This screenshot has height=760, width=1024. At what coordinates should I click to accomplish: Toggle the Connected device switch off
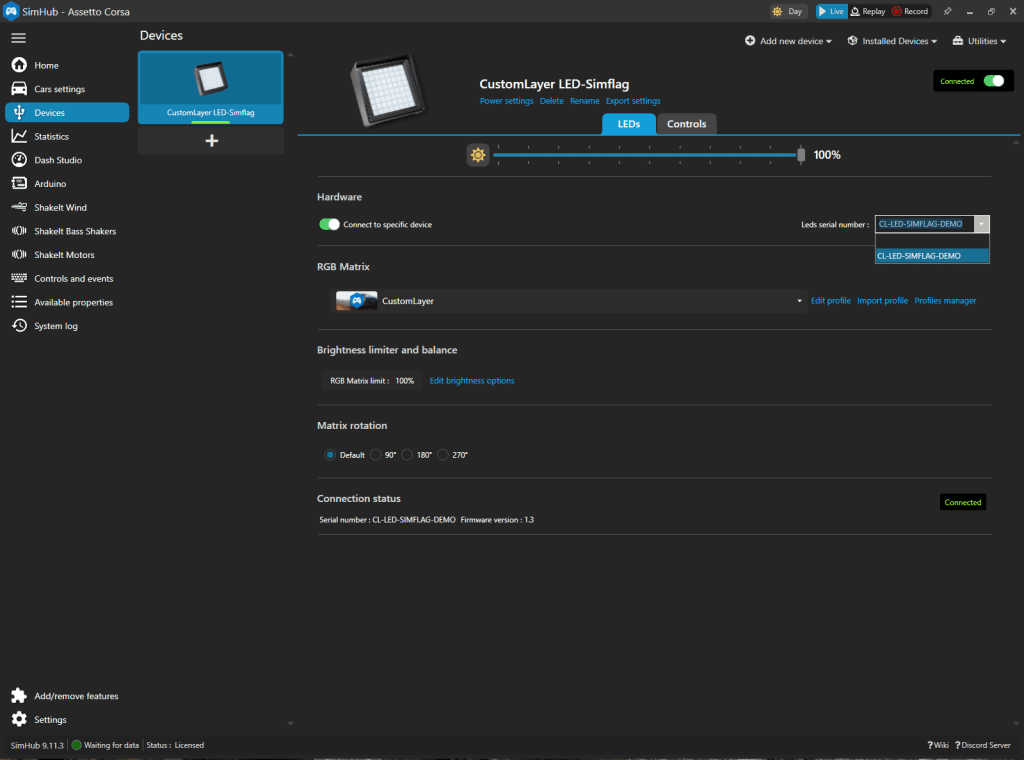click(x=993, y=81)
